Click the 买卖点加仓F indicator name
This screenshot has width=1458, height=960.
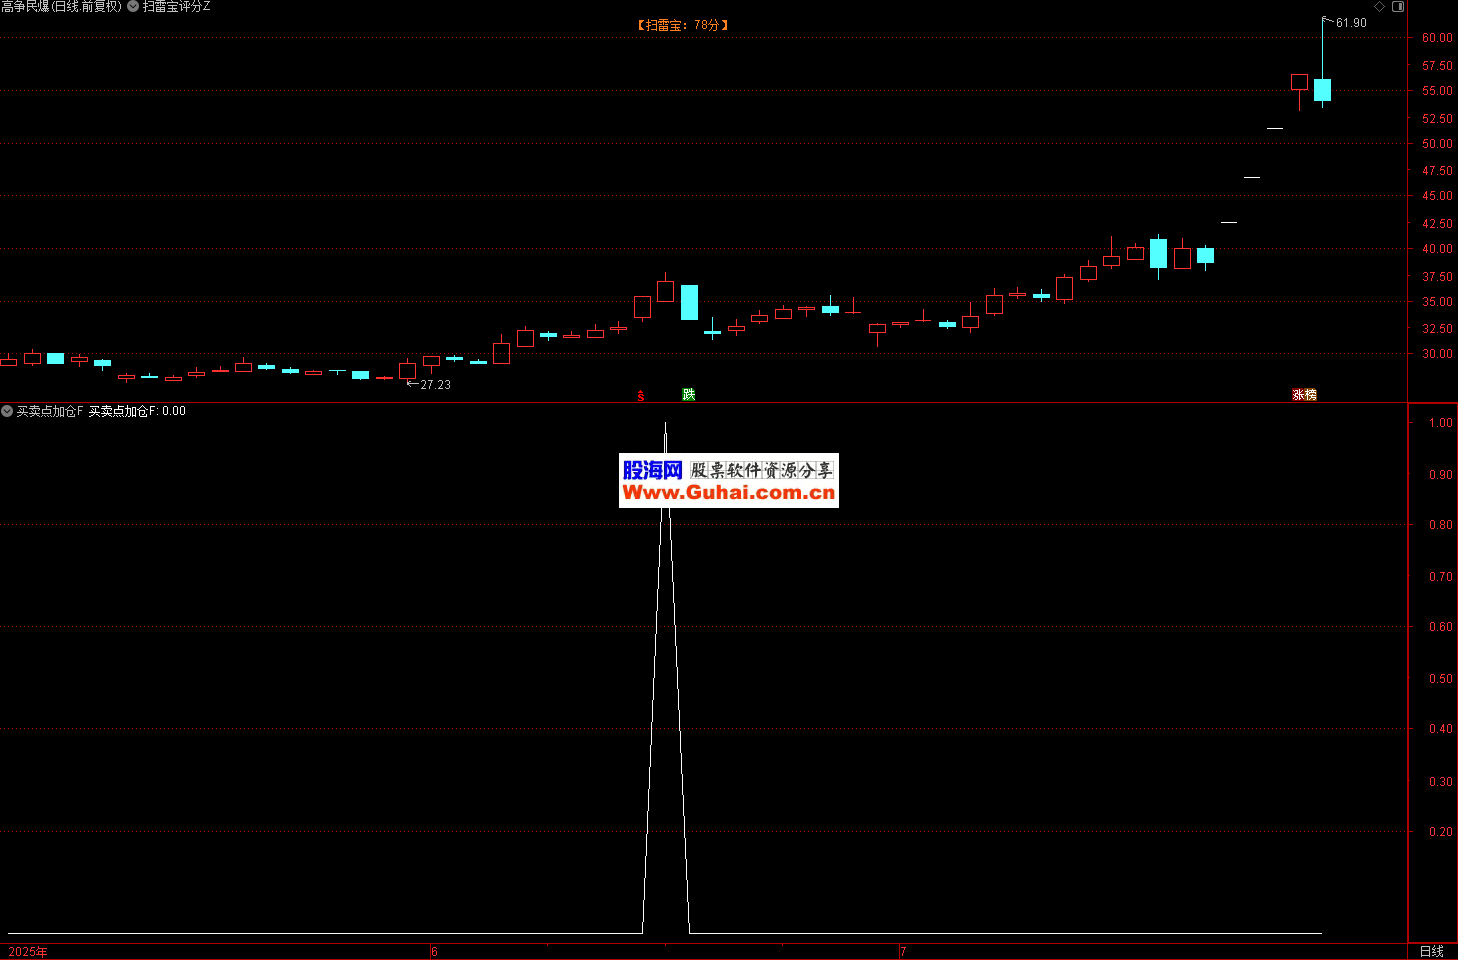[50, 411]
